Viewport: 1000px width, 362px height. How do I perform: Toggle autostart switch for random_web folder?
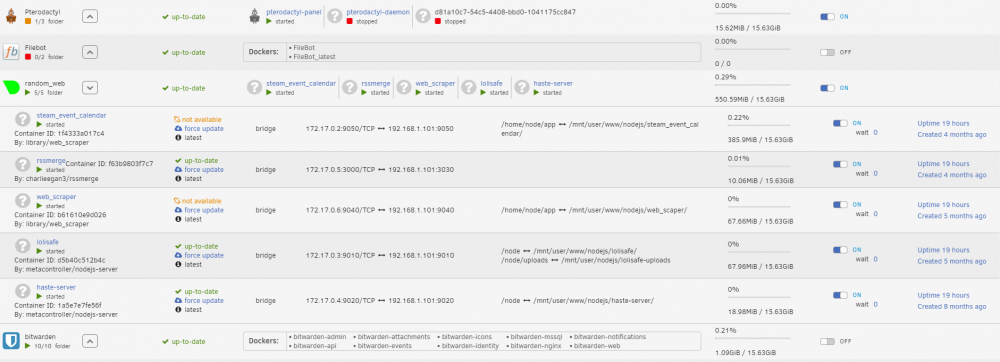(x=827, y=88)
